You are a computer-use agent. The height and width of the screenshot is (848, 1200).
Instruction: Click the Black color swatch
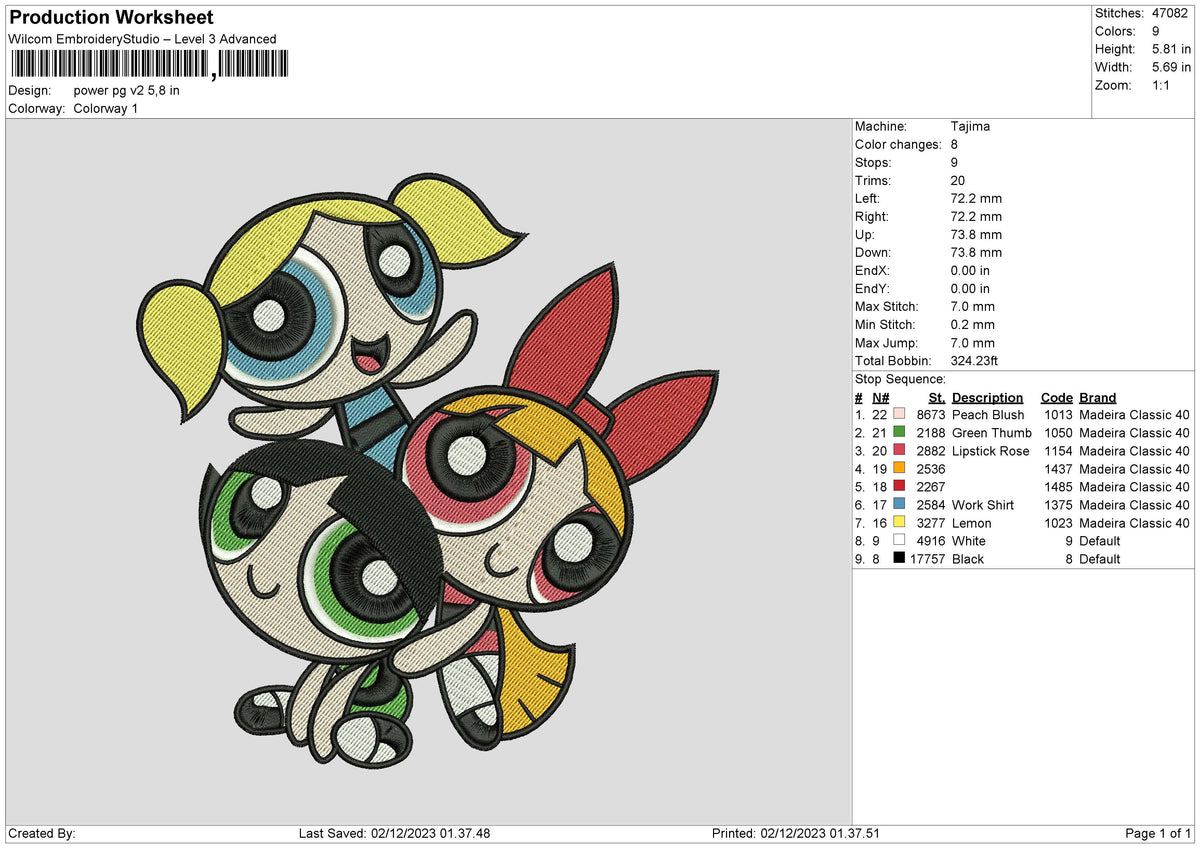coord(899,559)
